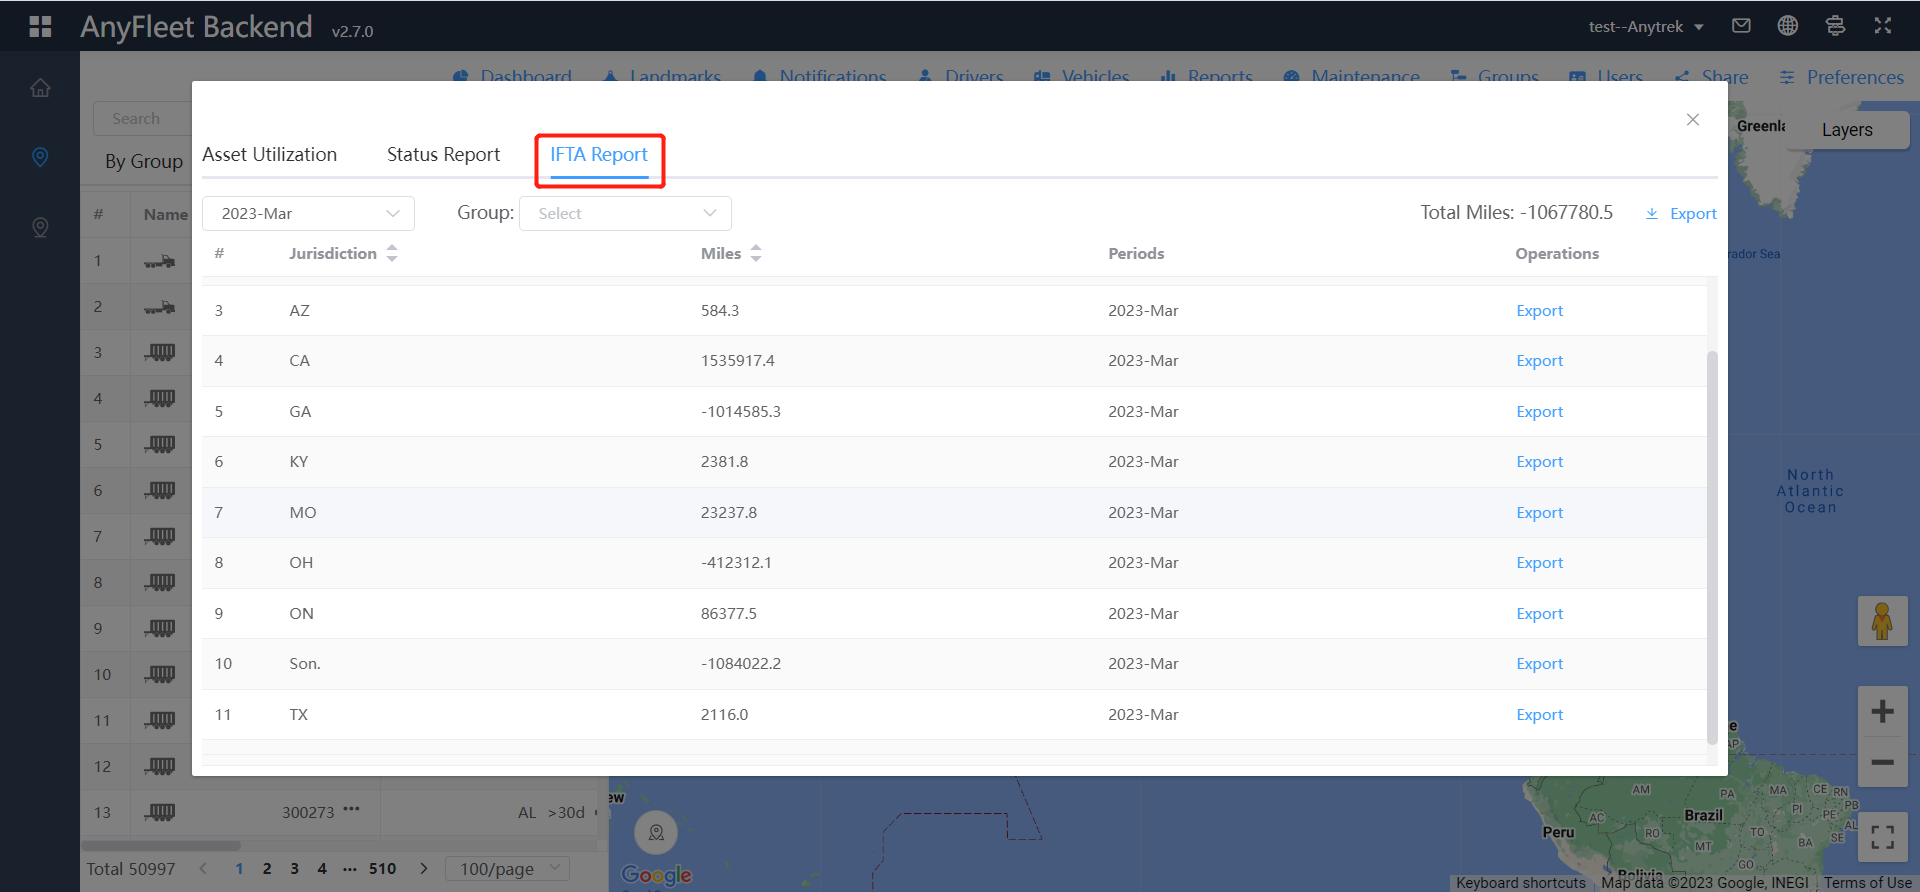Export the CA jurisdiction row
The image size is (1920, 892).
click(x=1539, y=361)
